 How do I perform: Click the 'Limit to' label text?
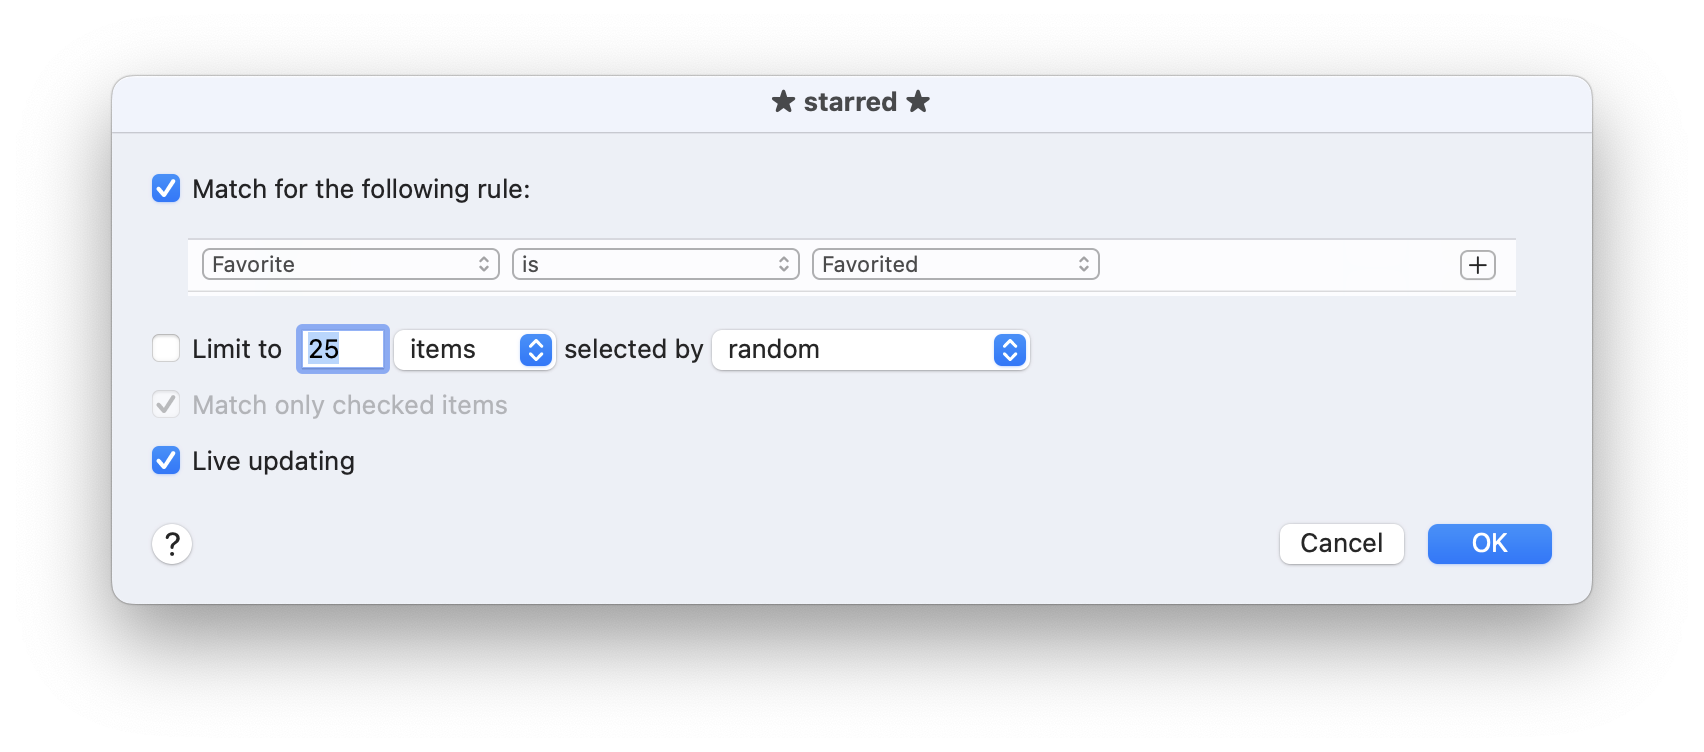[x=237, y=349]
